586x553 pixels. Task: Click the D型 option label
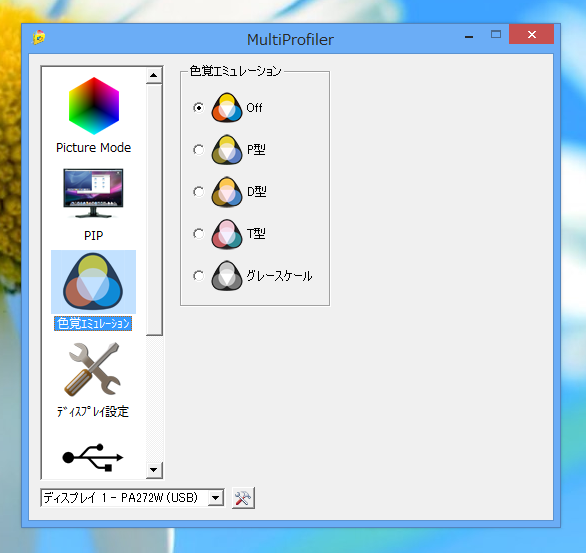pos(257,192)
